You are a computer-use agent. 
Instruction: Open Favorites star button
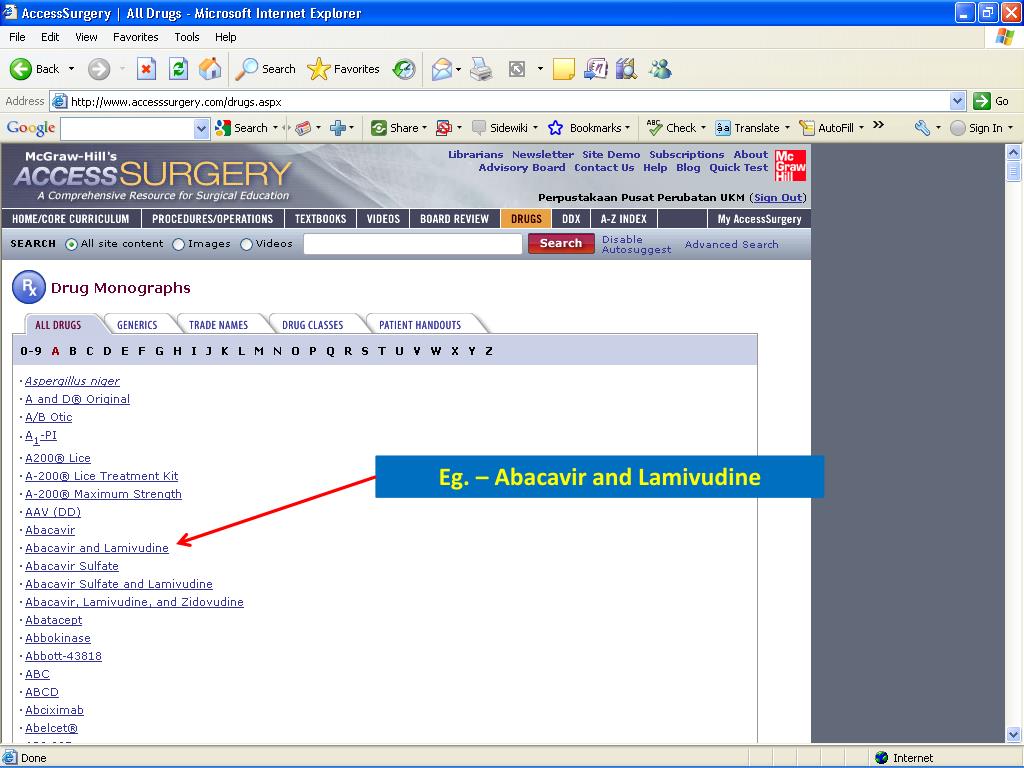[x=343, y=69]
